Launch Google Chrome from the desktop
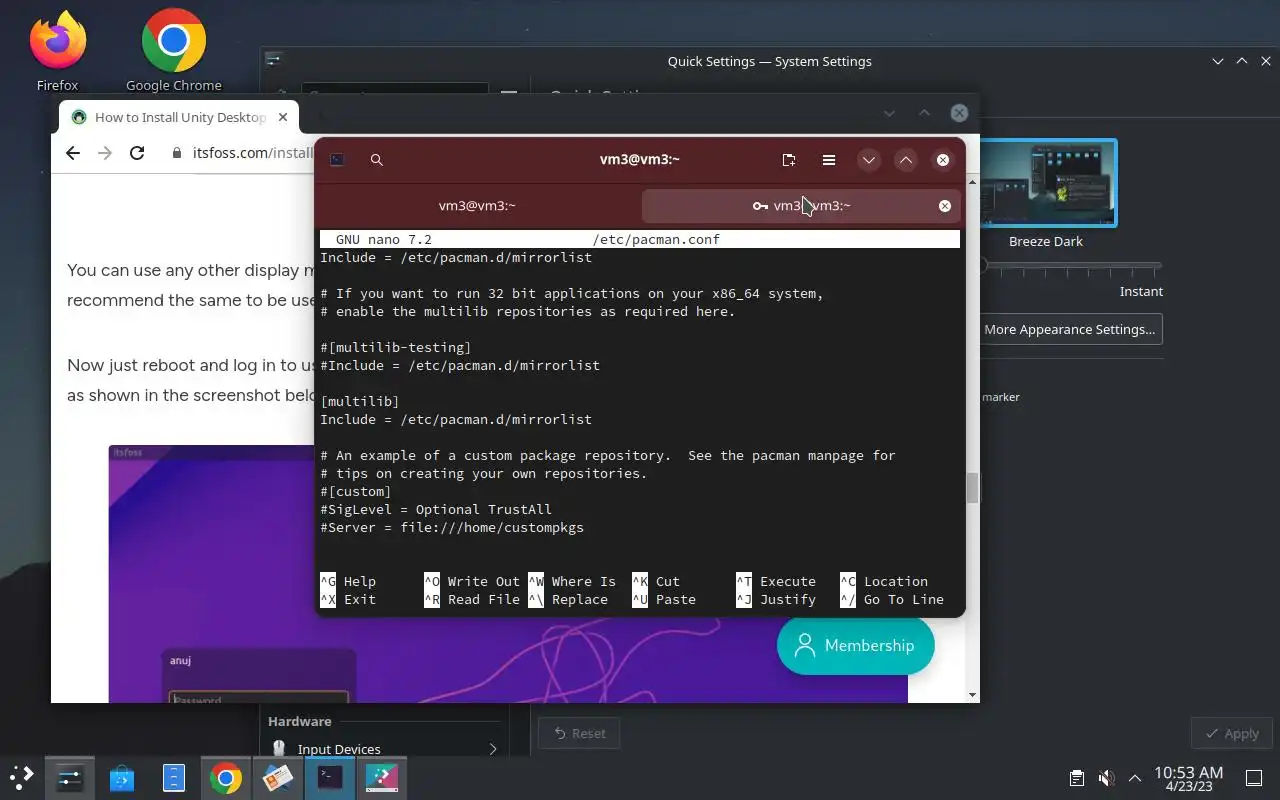This screenshot has height=800, width=1280. coord(174,50)
